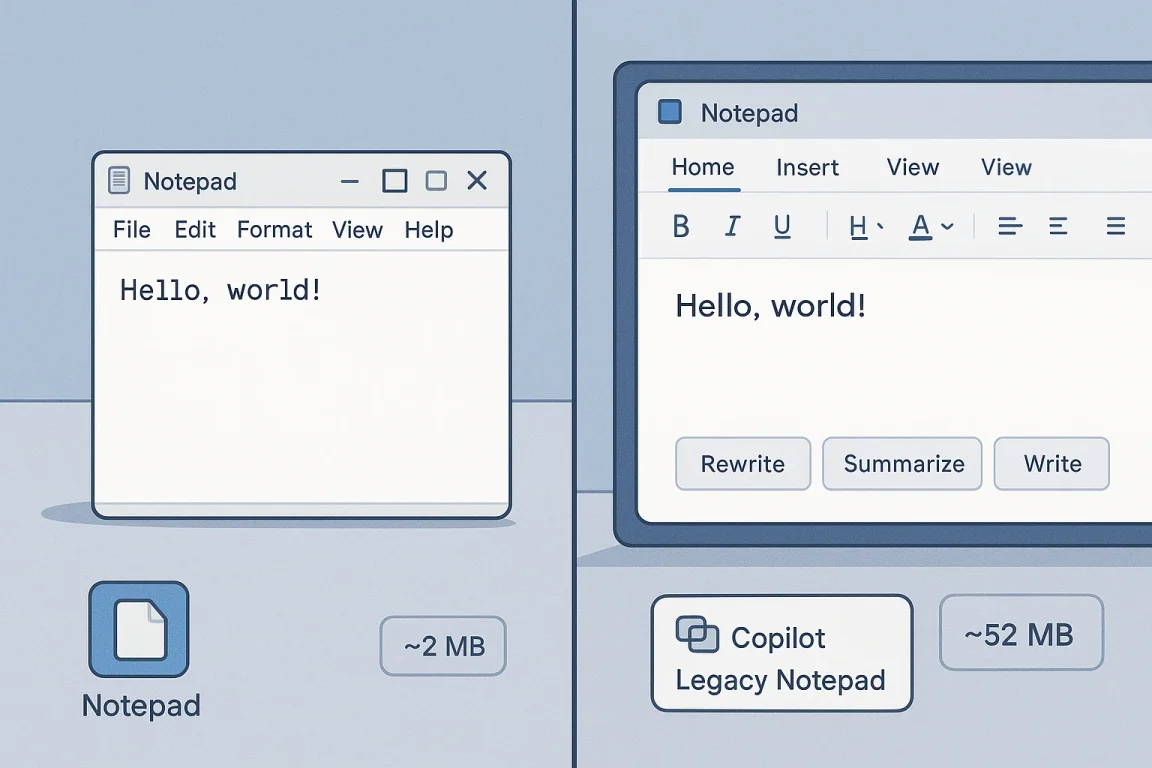Click the Heading H icon

click(857, 227)
